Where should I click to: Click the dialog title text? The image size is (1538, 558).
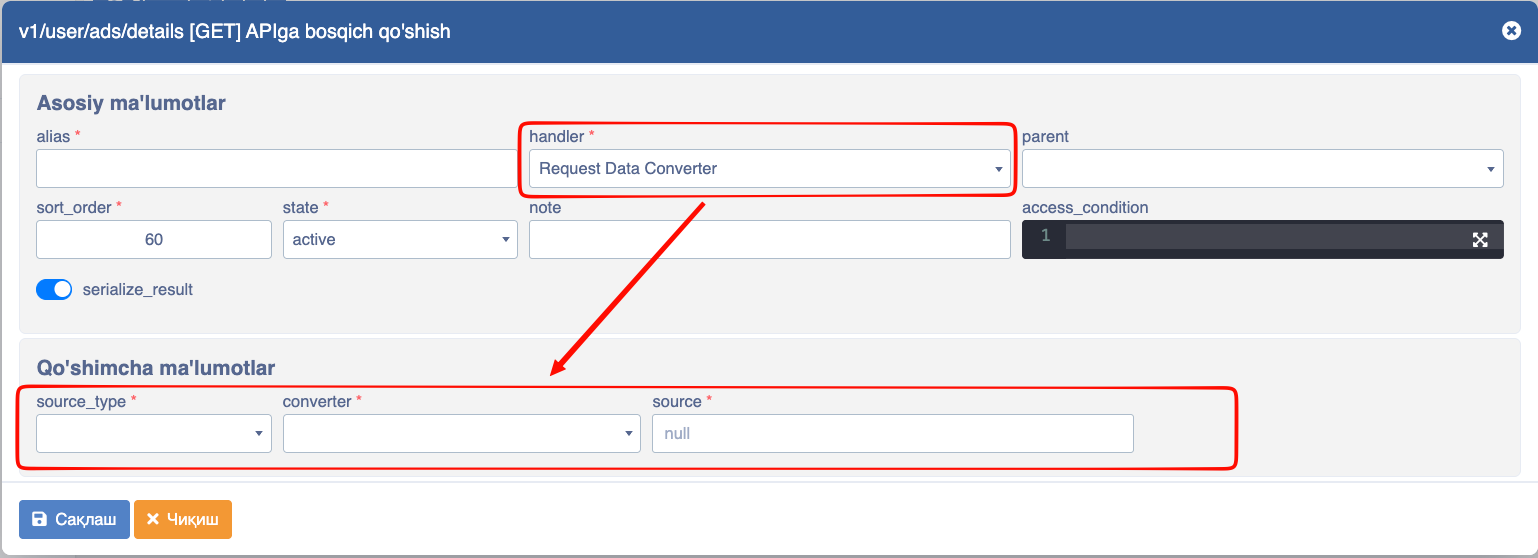pyautogui.click(x=235, y=31)
